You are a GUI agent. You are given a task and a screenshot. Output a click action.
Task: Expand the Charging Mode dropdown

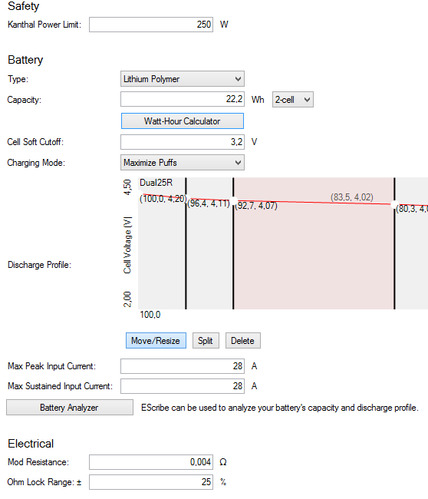click(x=182, y=163)
